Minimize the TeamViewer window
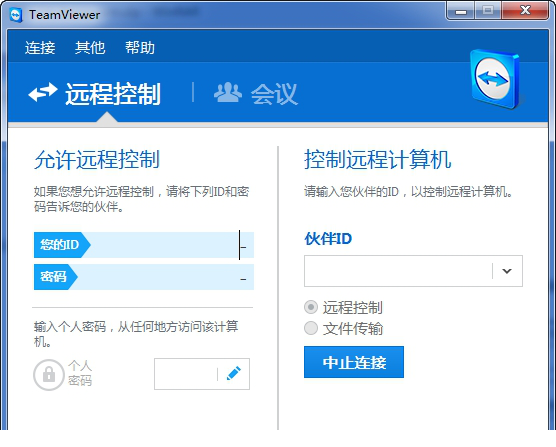Screen dimensions: 556x447 click(461, 11)
